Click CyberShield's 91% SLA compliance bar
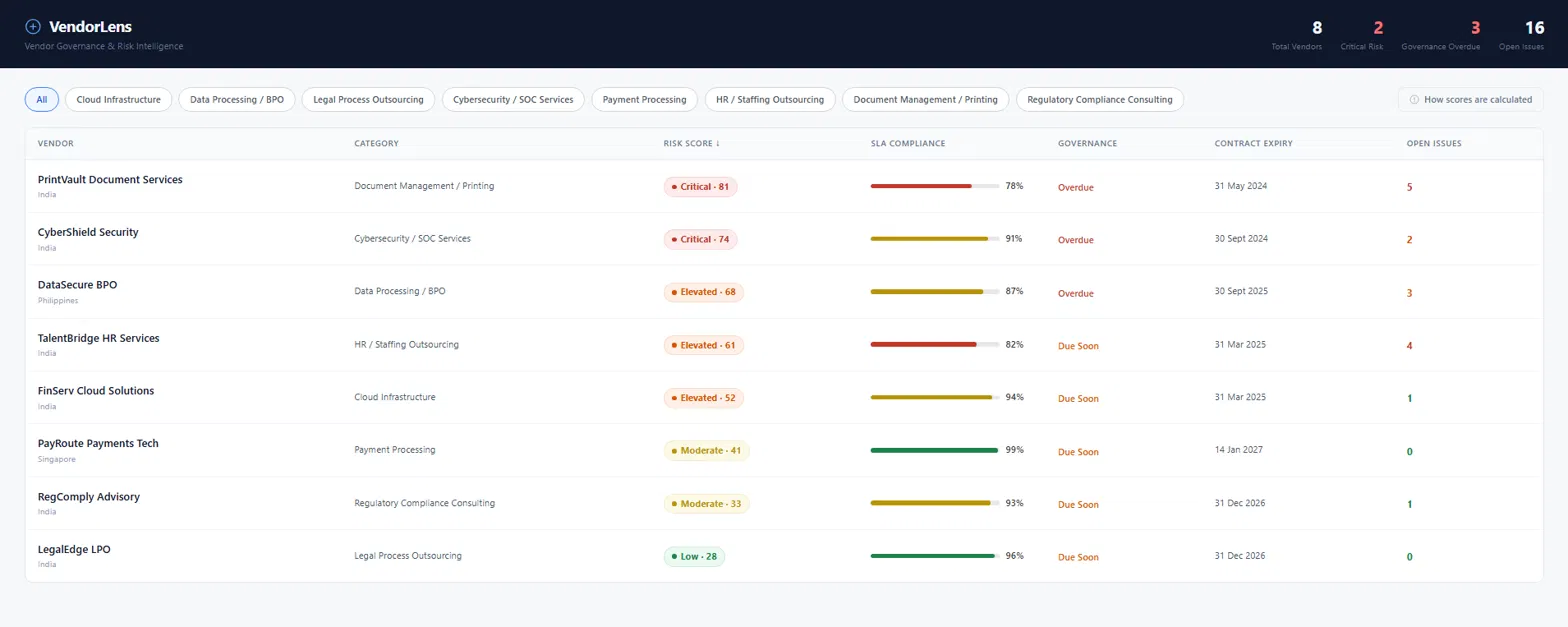The width and height of the screenshot is (1568, 627). pyautogui.click(x=934, y=239)
